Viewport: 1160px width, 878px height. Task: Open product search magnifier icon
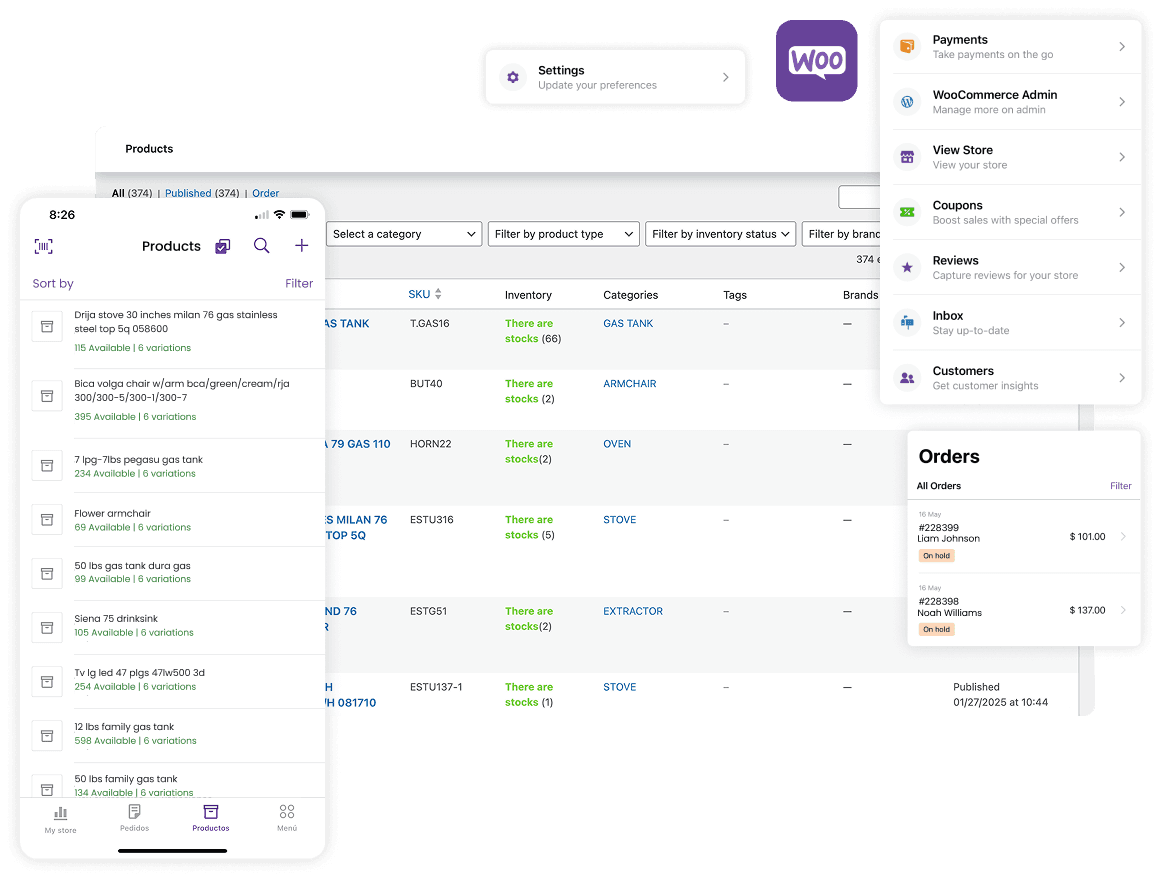tap(262, 246)
